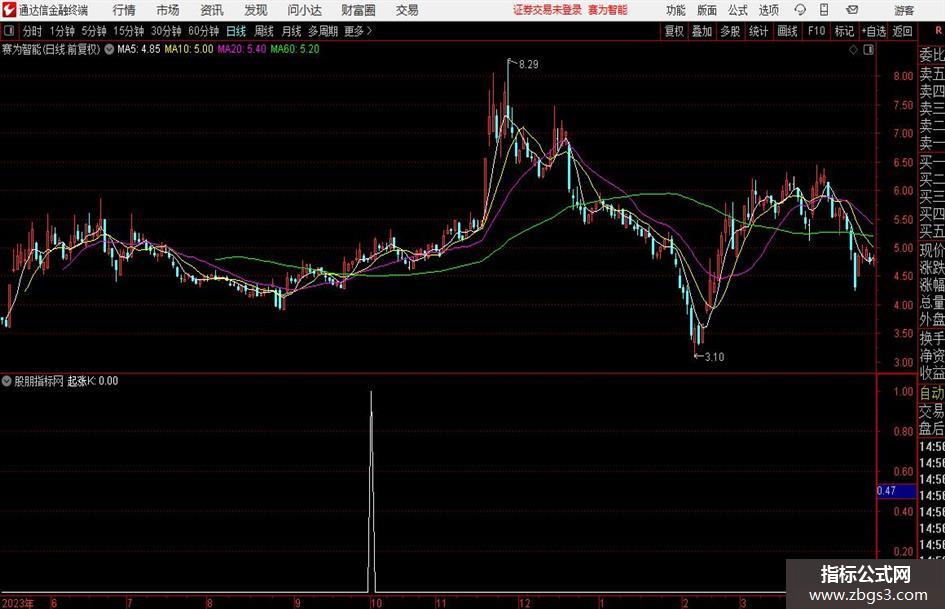Open the 赛为智能 indicator settings circle icon

click(x=109, y=49)
